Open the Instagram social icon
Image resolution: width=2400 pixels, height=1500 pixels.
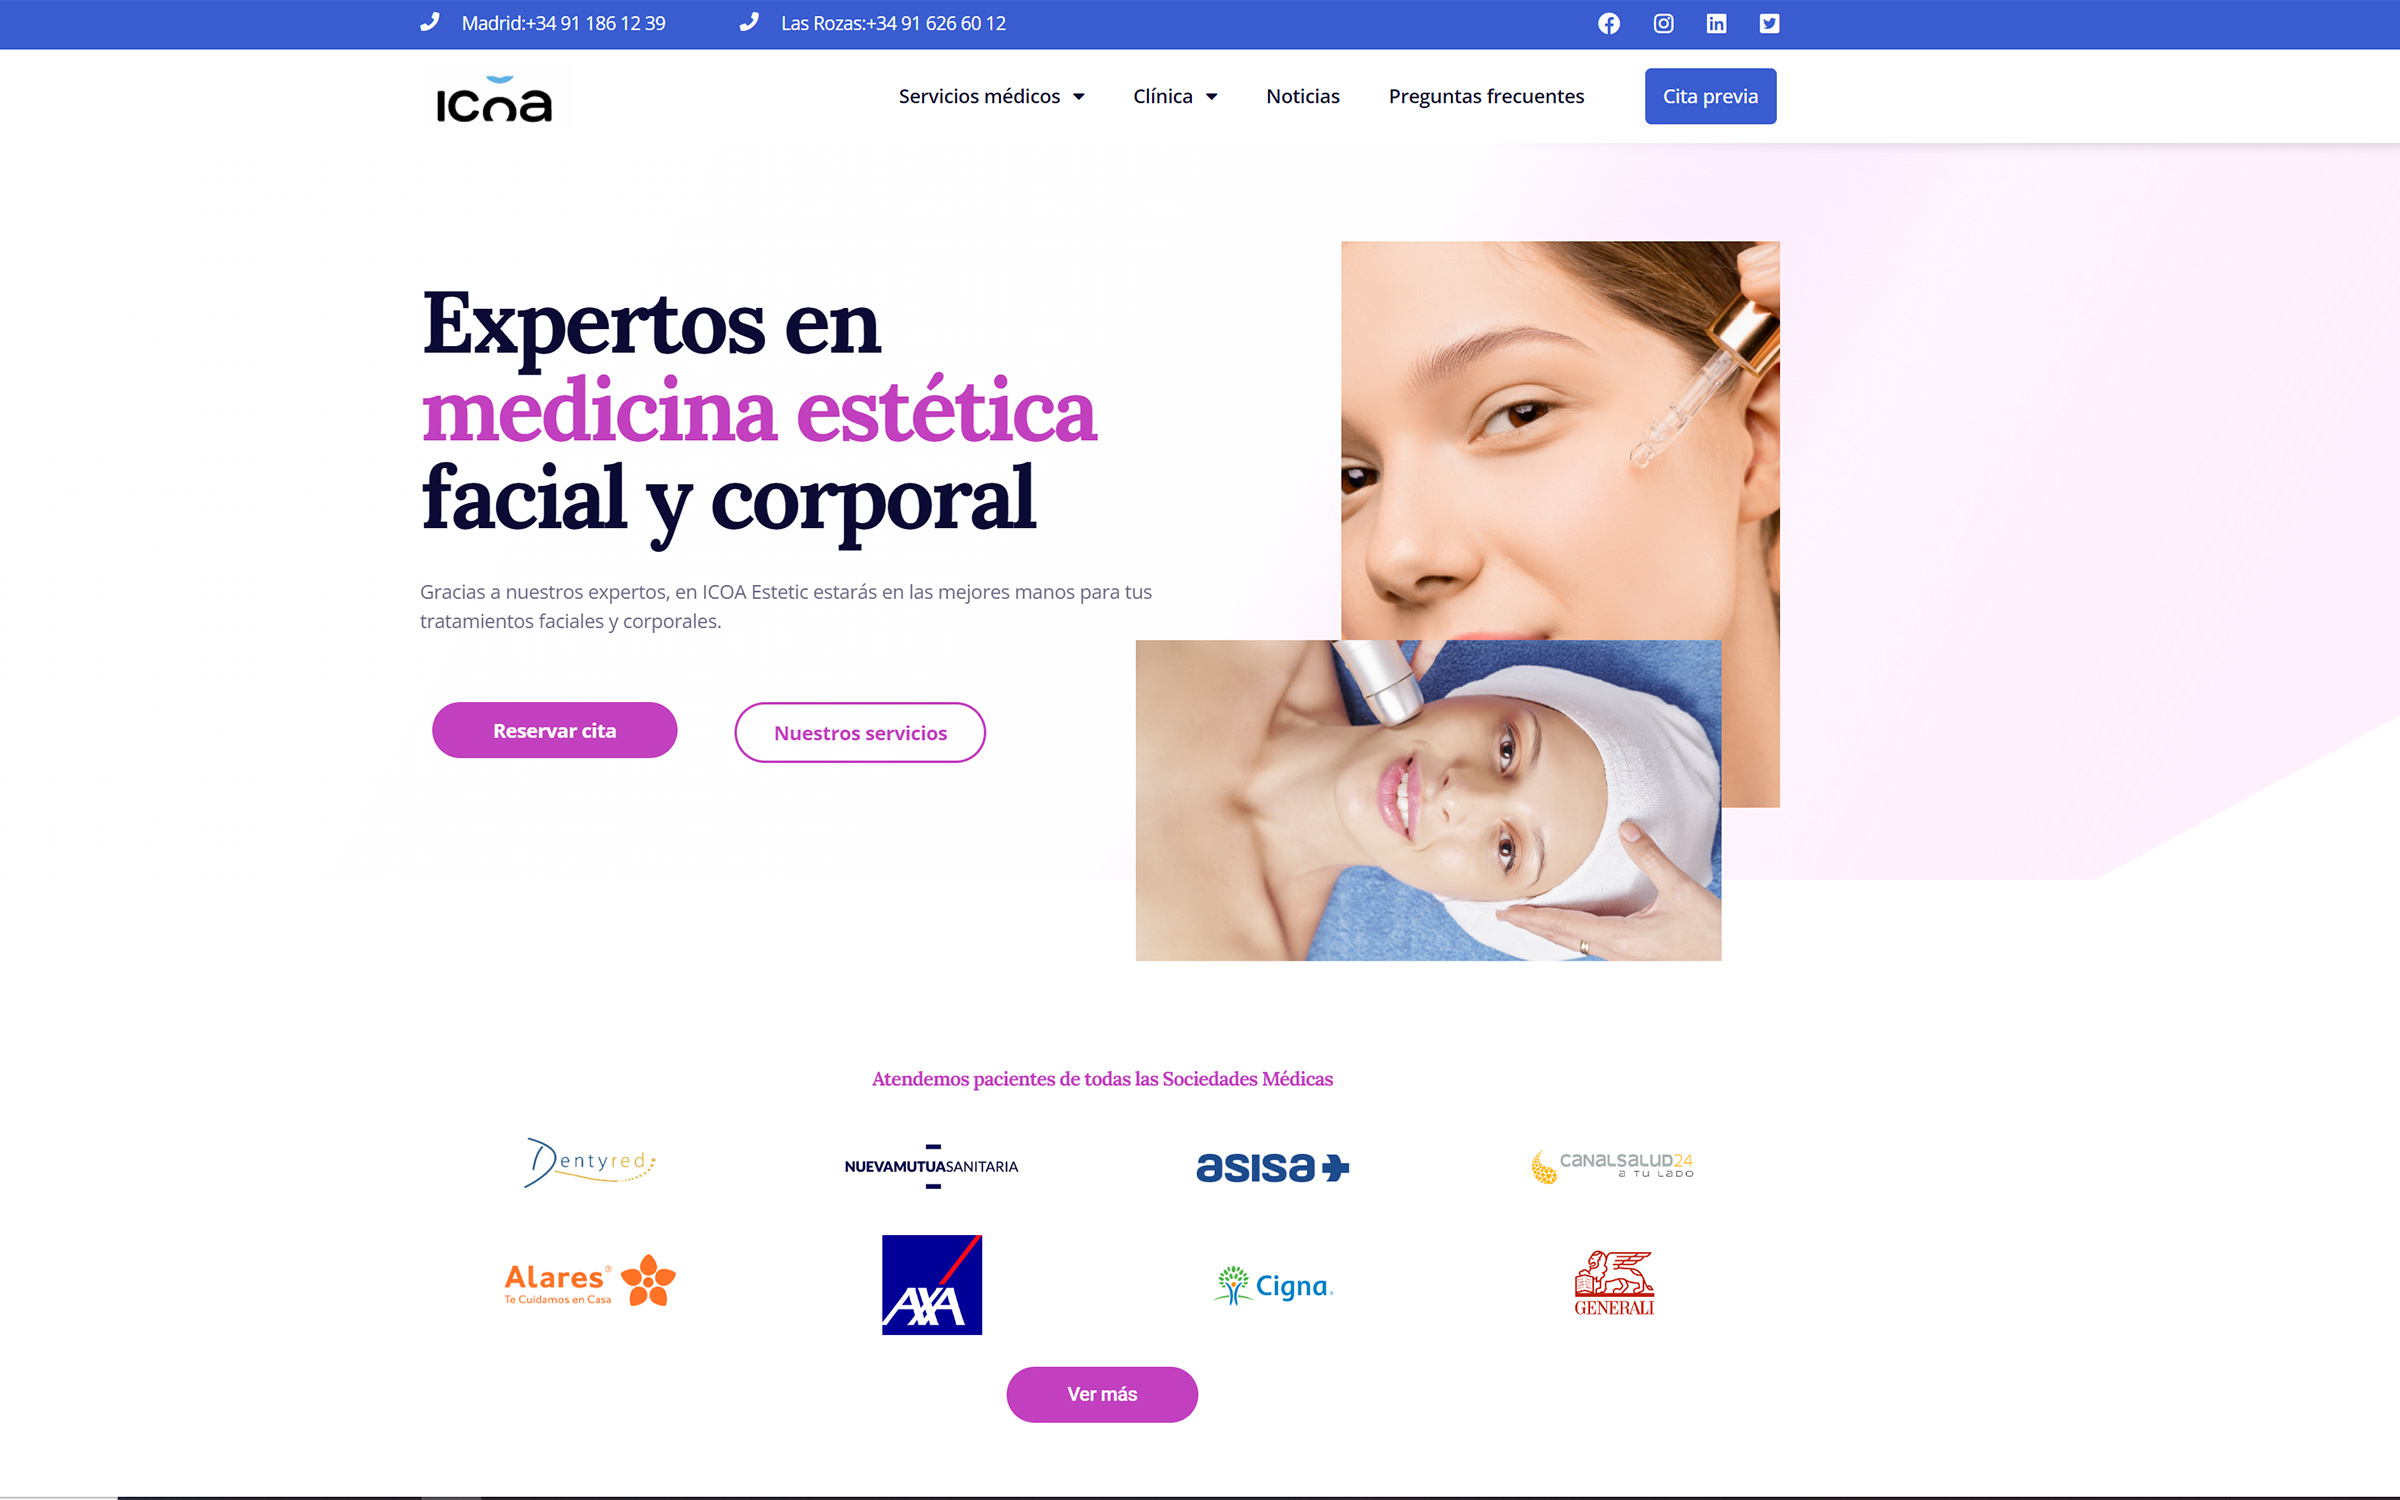(x=1663, y=23)
